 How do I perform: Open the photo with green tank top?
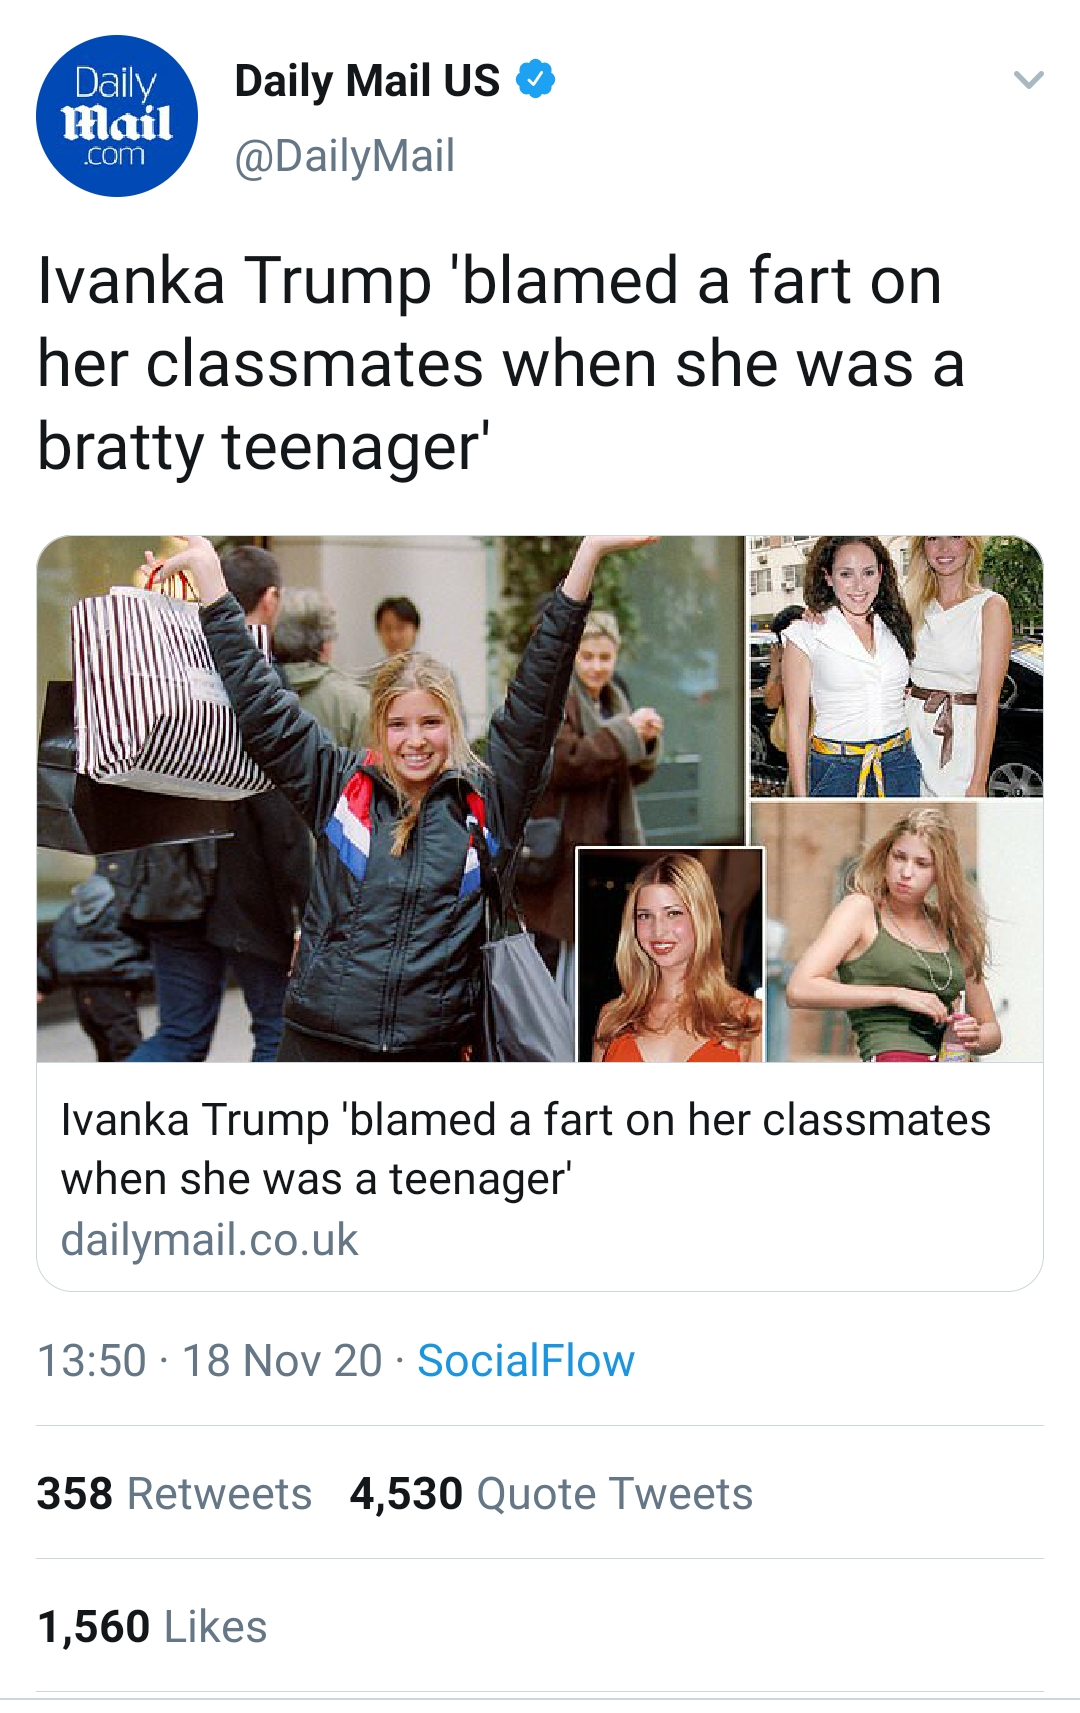[x=900, y=930]
